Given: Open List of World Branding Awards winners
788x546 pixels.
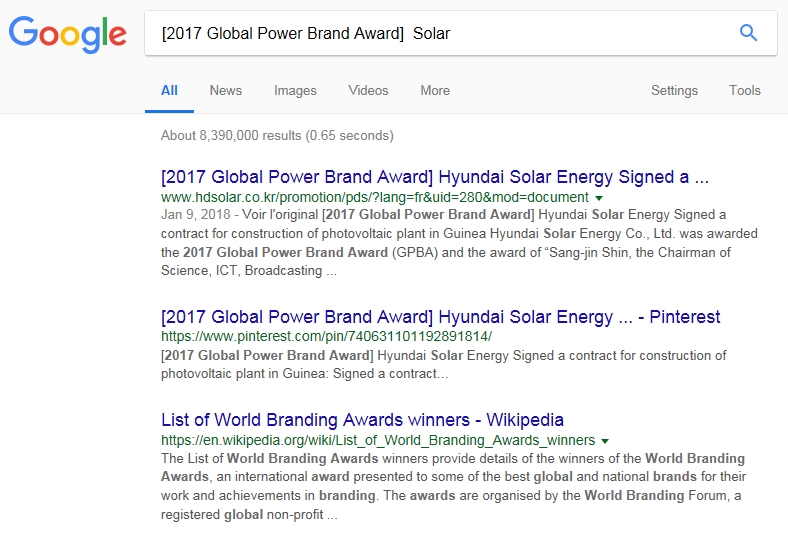Looking at the screenshot, I should [362, 419].
